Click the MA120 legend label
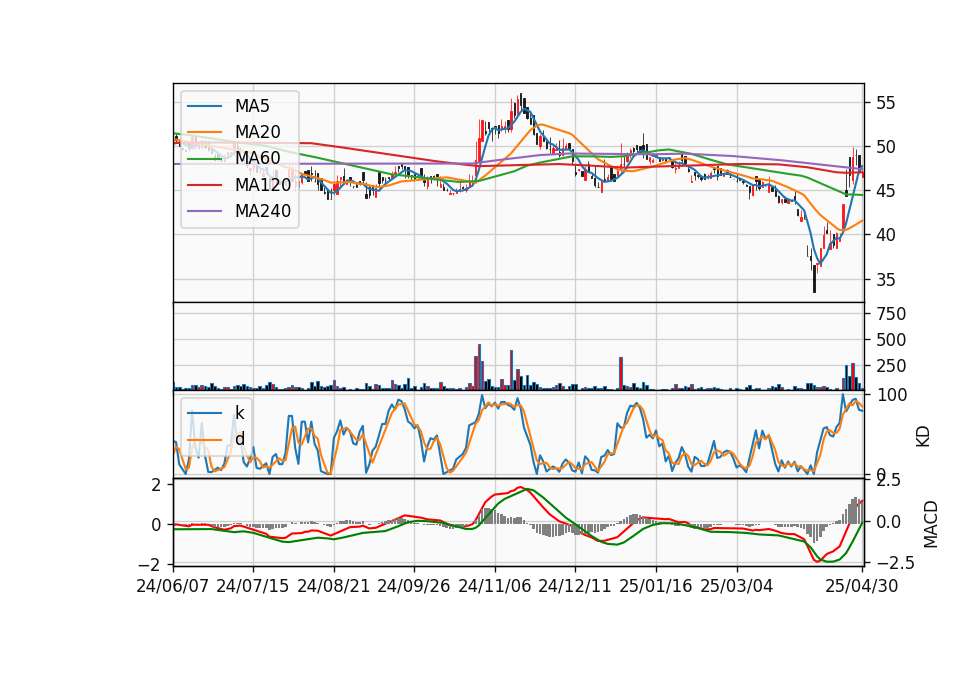The width and height of the screenshot is (960, 690). click(263, 184)
